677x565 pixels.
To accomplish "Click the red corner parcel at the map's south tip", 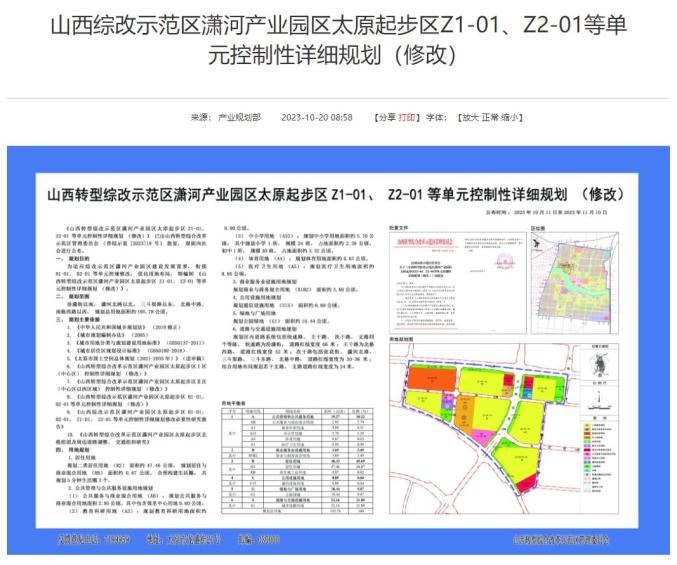I will pos(527,483).
